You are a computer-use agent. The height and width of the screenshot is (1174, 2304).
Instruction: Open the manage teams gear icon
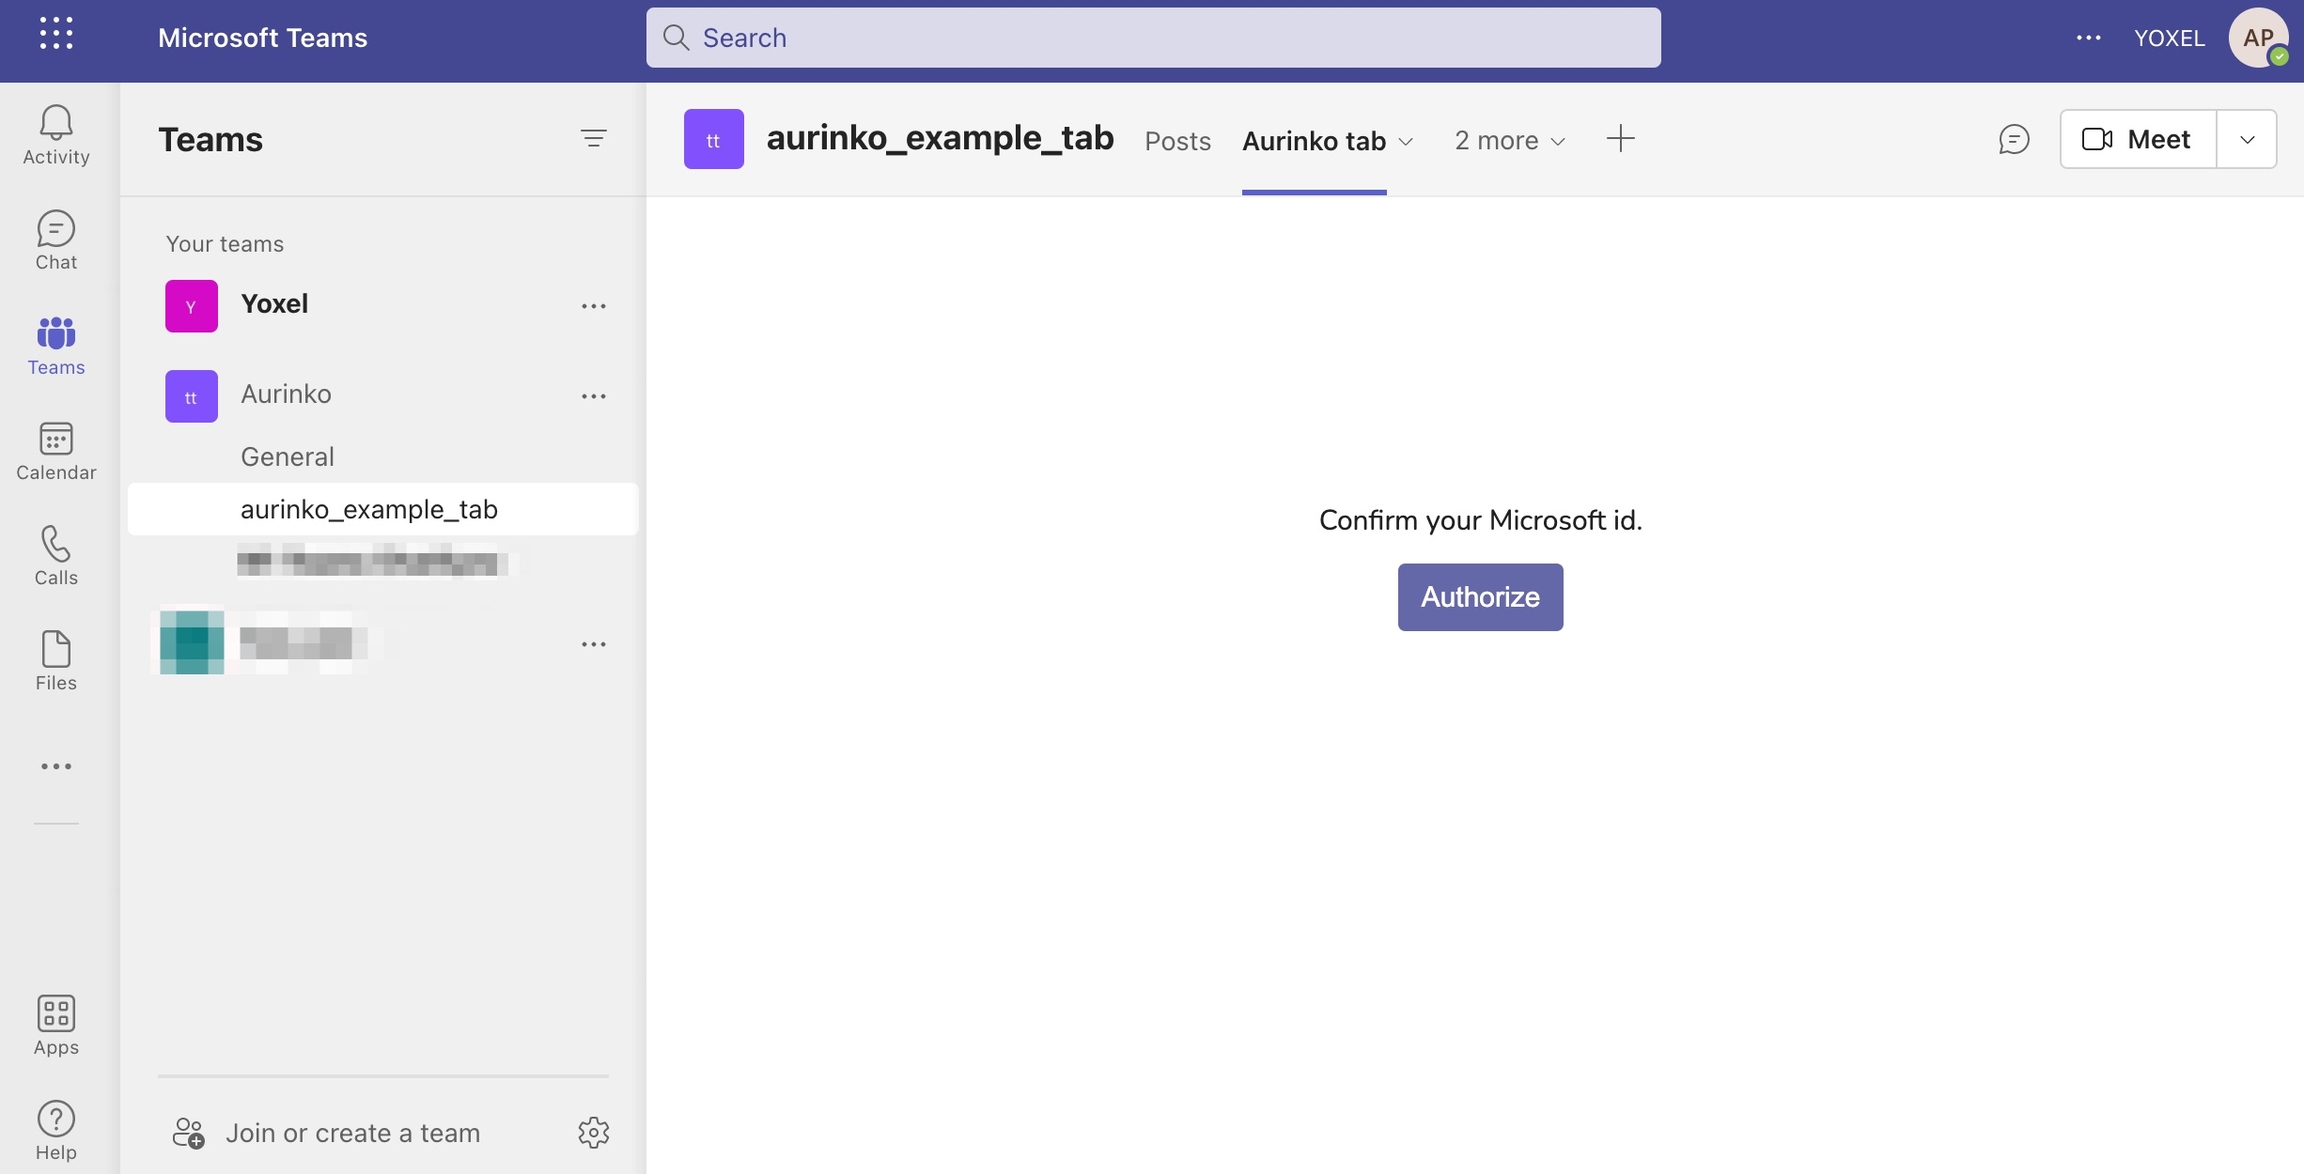[x=593, y=1132]
